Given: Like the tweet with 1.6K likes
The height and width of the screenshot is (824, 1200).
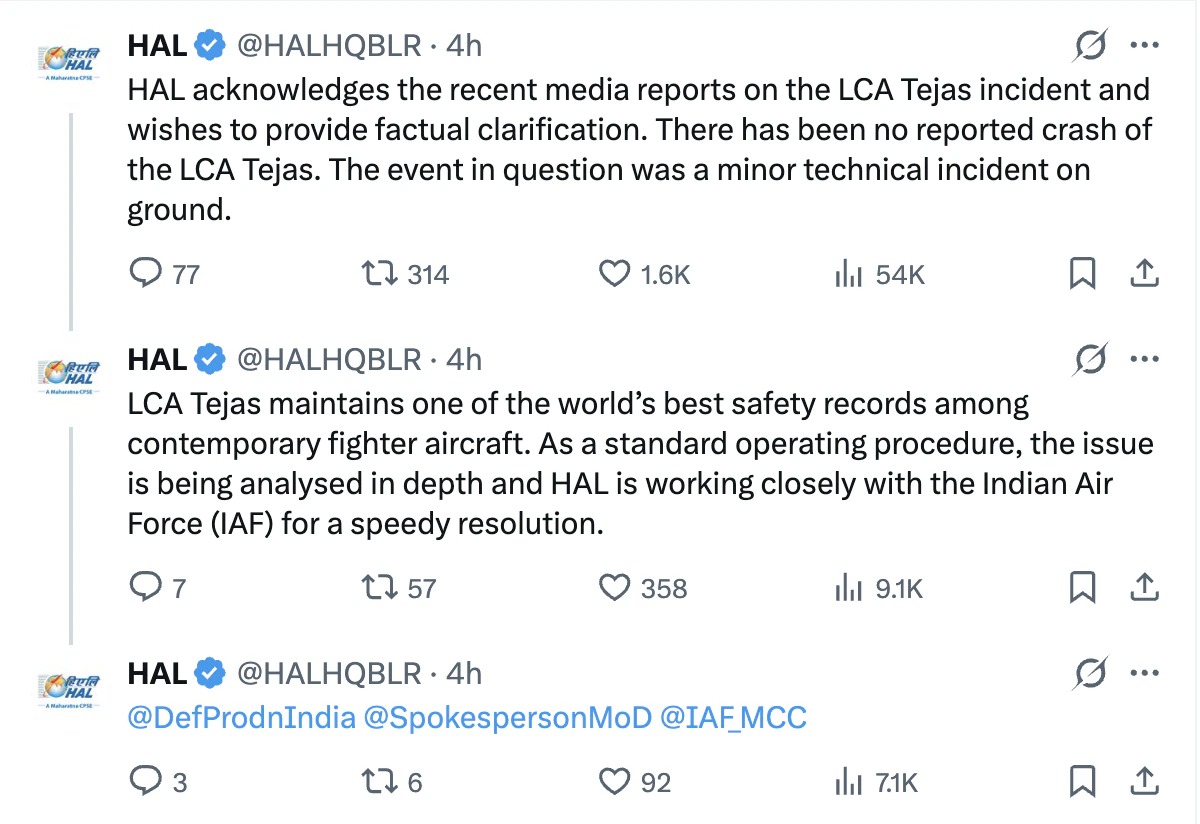Looking at the screenshot, I should pos(613,274).
